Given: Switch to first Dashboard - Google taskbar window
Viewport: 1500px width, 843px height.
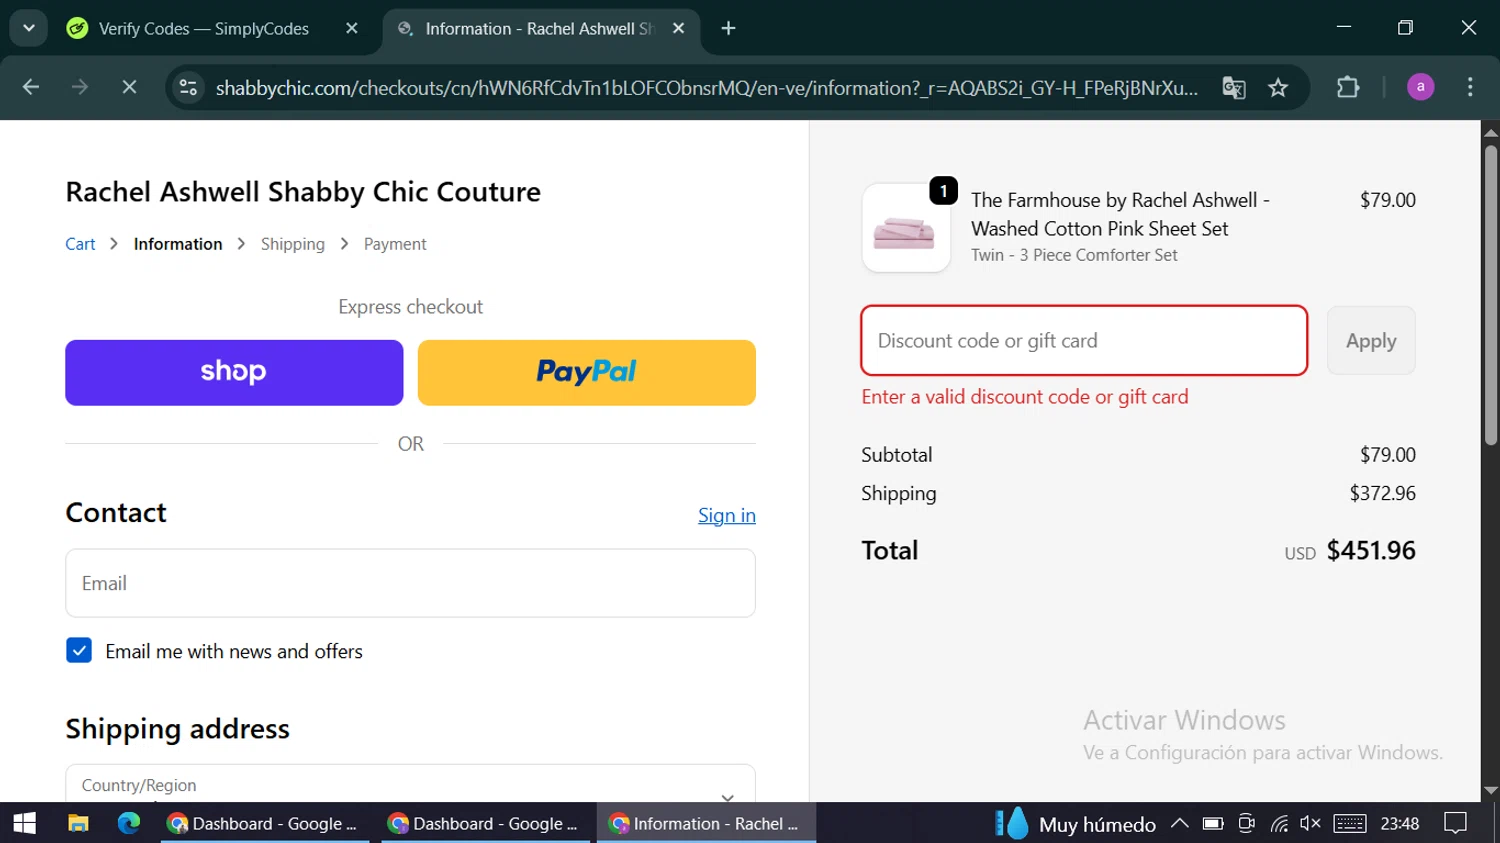Looking at the screenshot, I should [265, 823].
